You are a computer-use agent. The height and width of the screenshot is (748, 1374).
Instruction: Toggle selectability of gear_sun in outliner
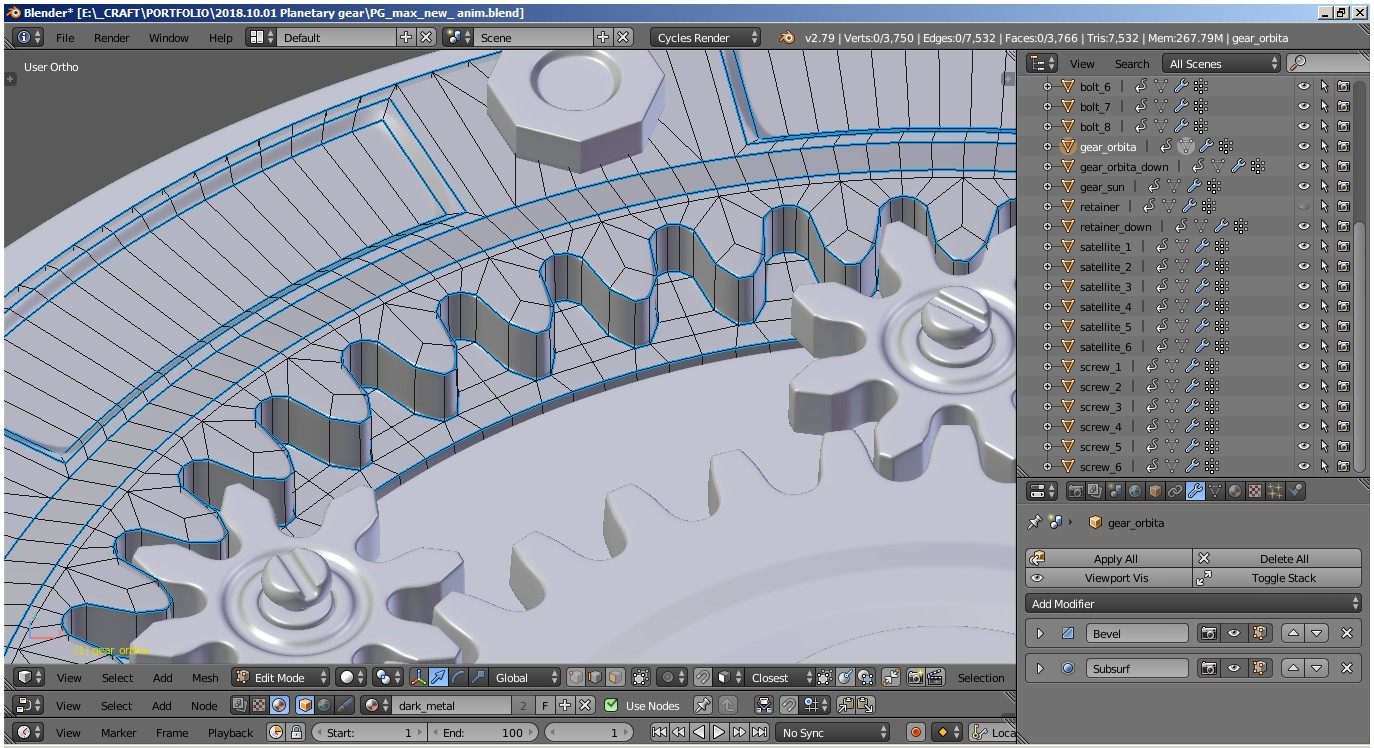[x=1324, y=187]
